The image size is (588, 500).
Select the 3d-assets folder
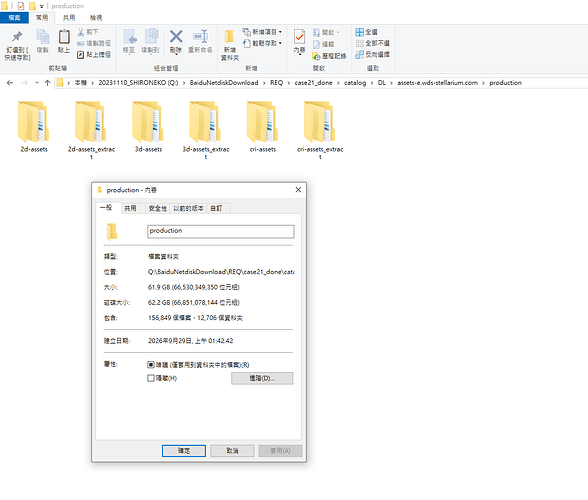point(148,126)
